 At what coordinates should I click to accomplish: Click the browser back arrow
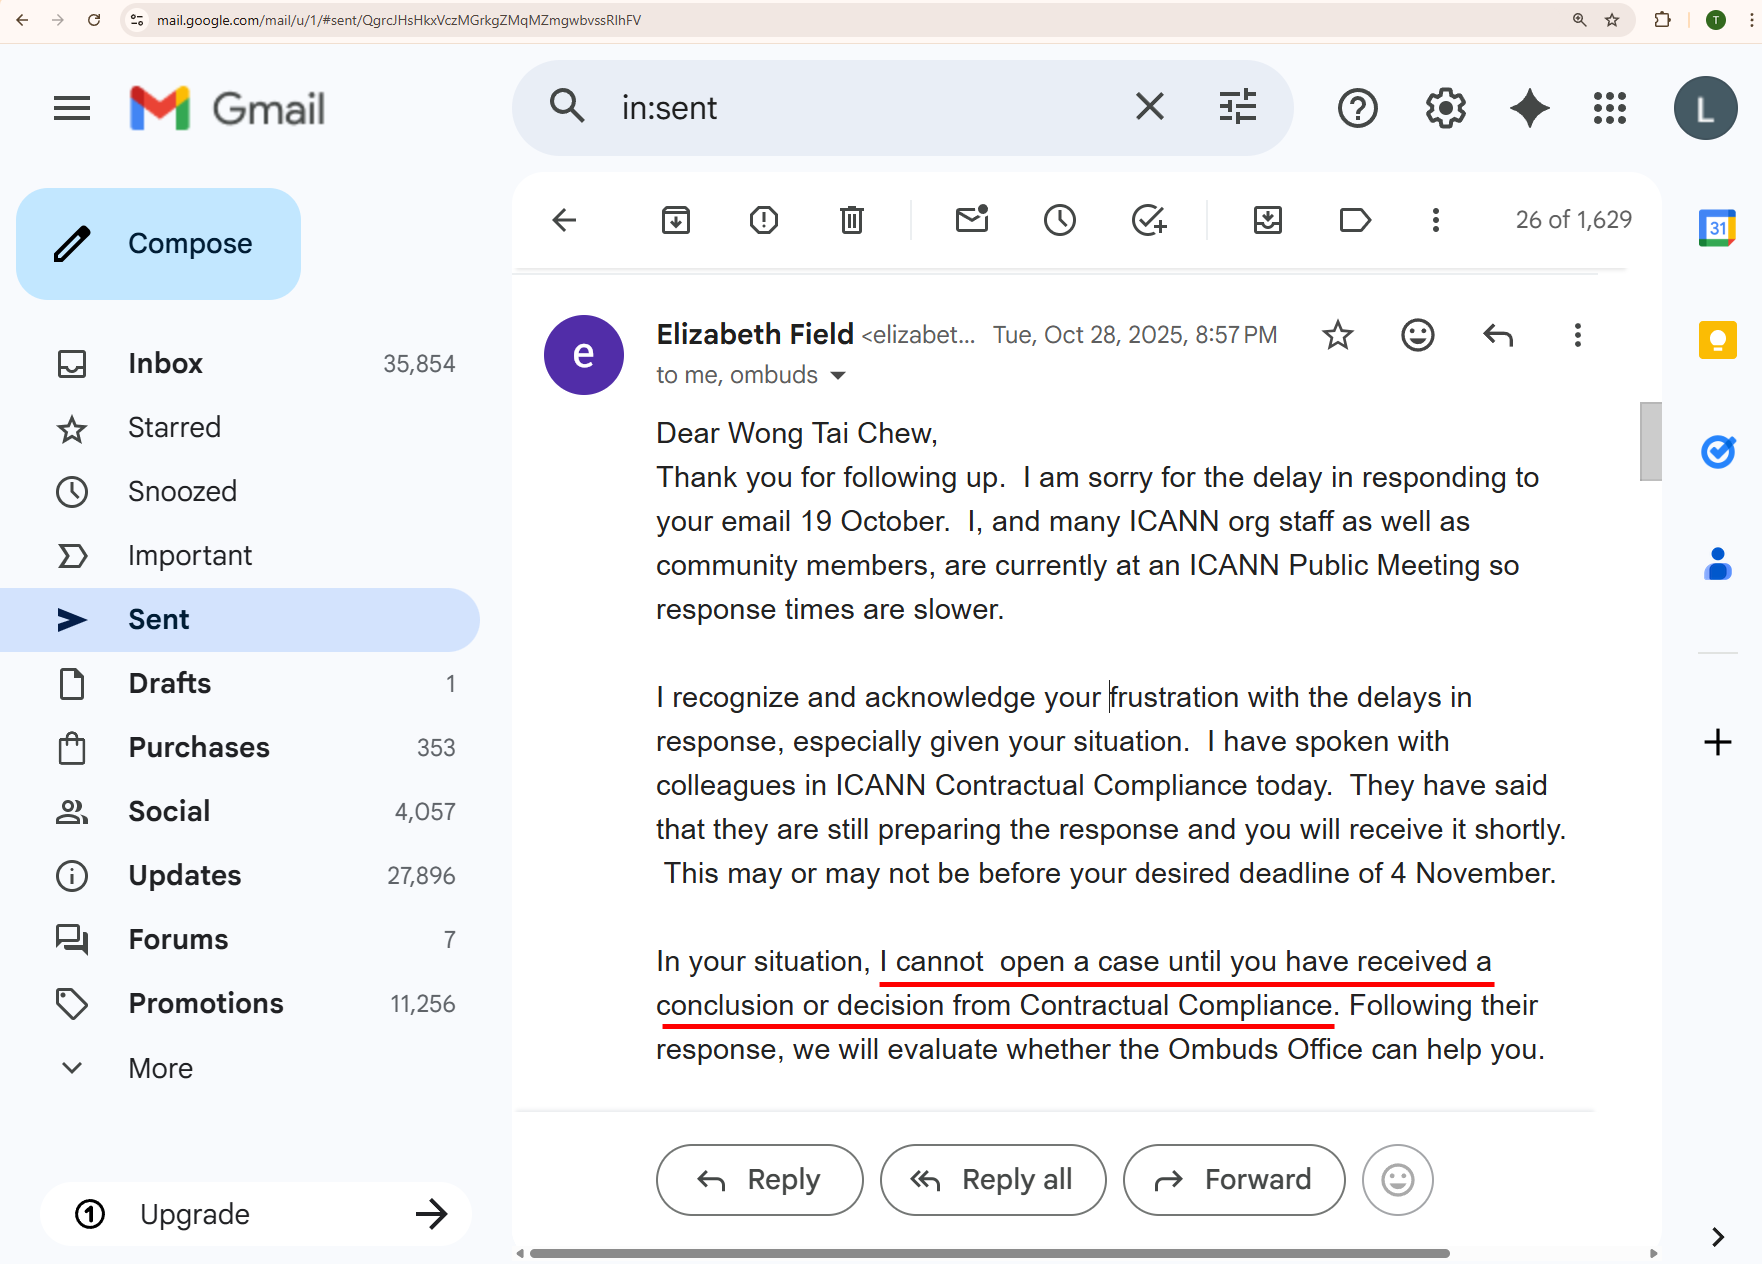22,20
